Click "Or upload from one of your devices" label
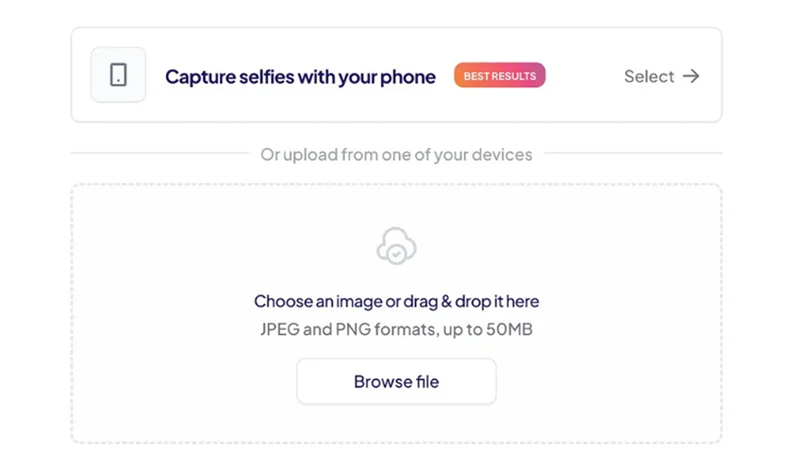Image resolution: width=800 pixels, height=450 pixels. [396, 155]
